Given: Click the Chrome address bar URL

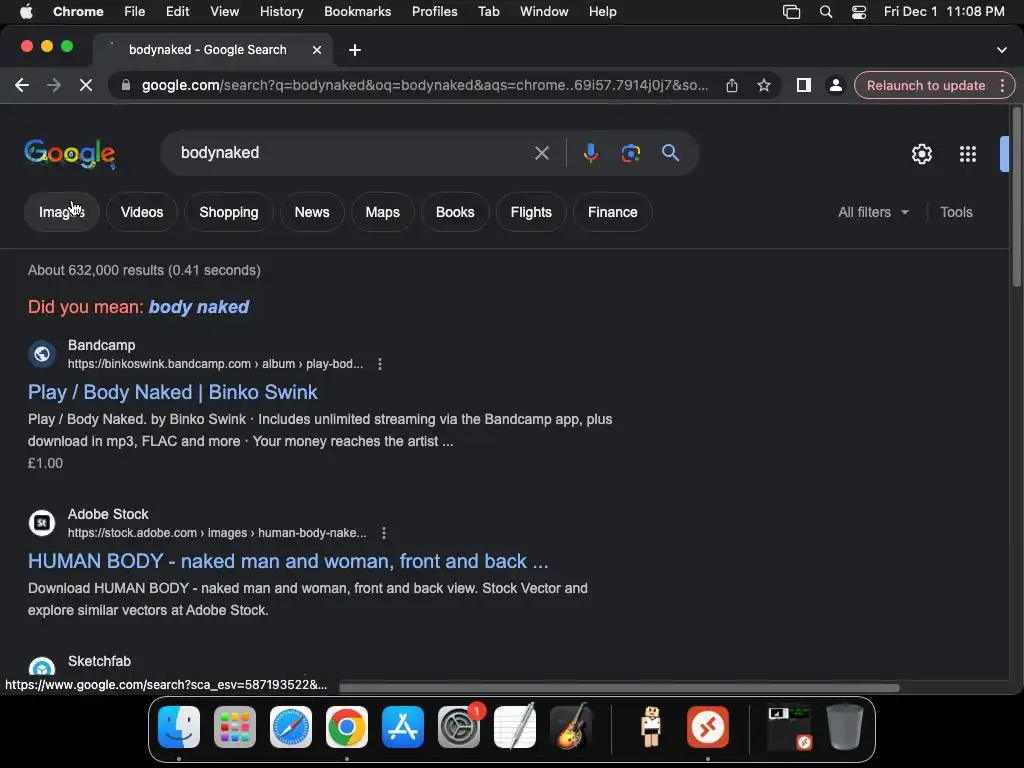Looking at the screenshot, I should point(424,86).
